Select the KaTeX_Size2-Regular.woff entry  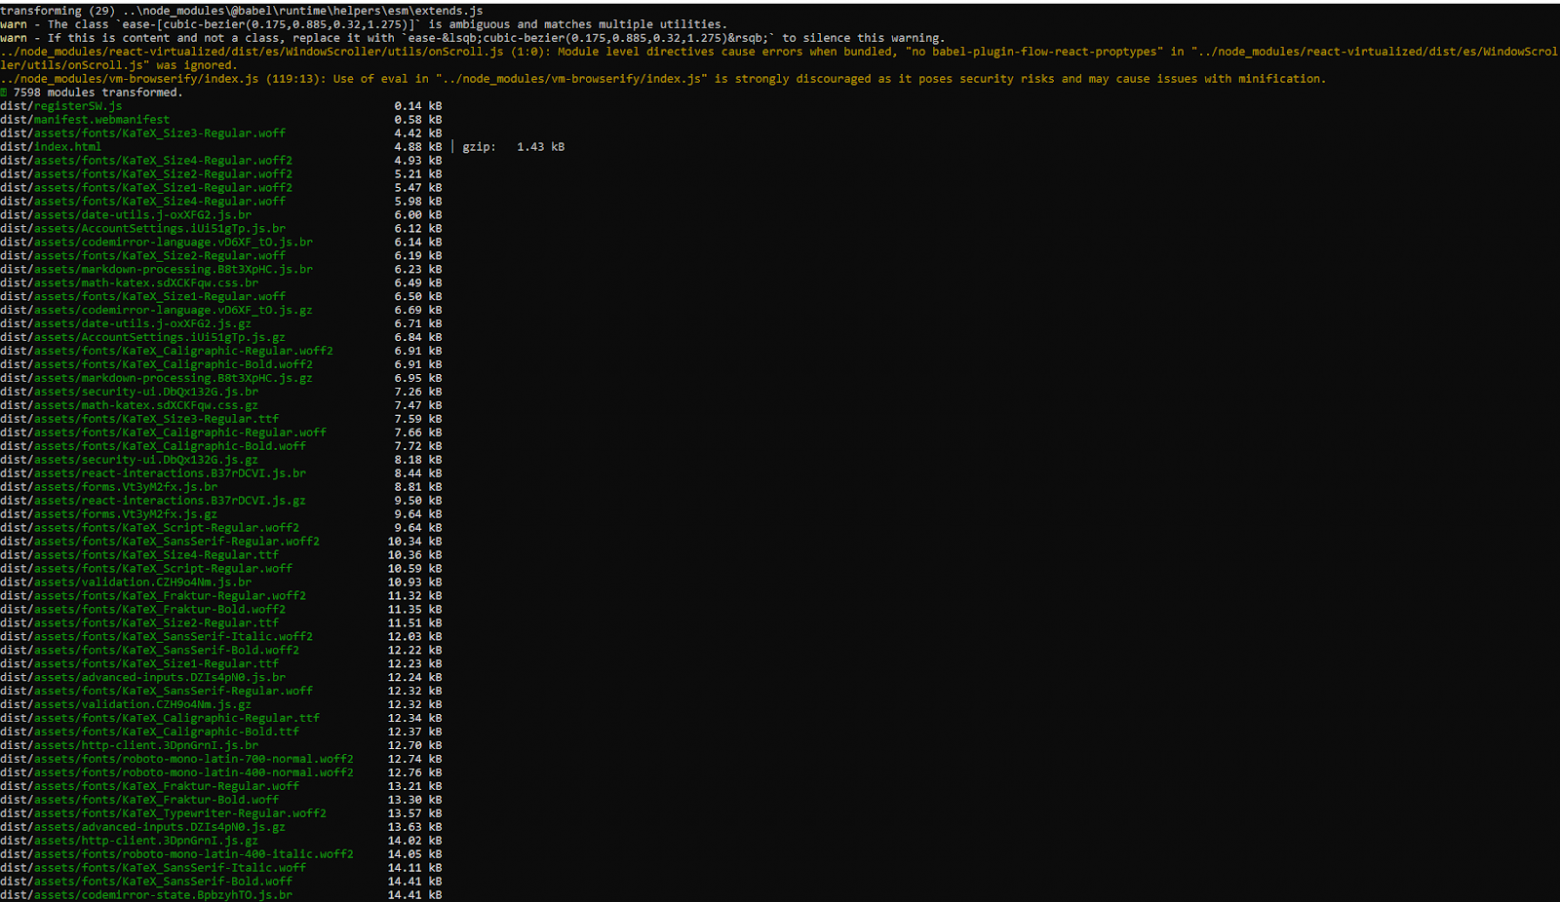pyautogui.click(x=143, y=256)
